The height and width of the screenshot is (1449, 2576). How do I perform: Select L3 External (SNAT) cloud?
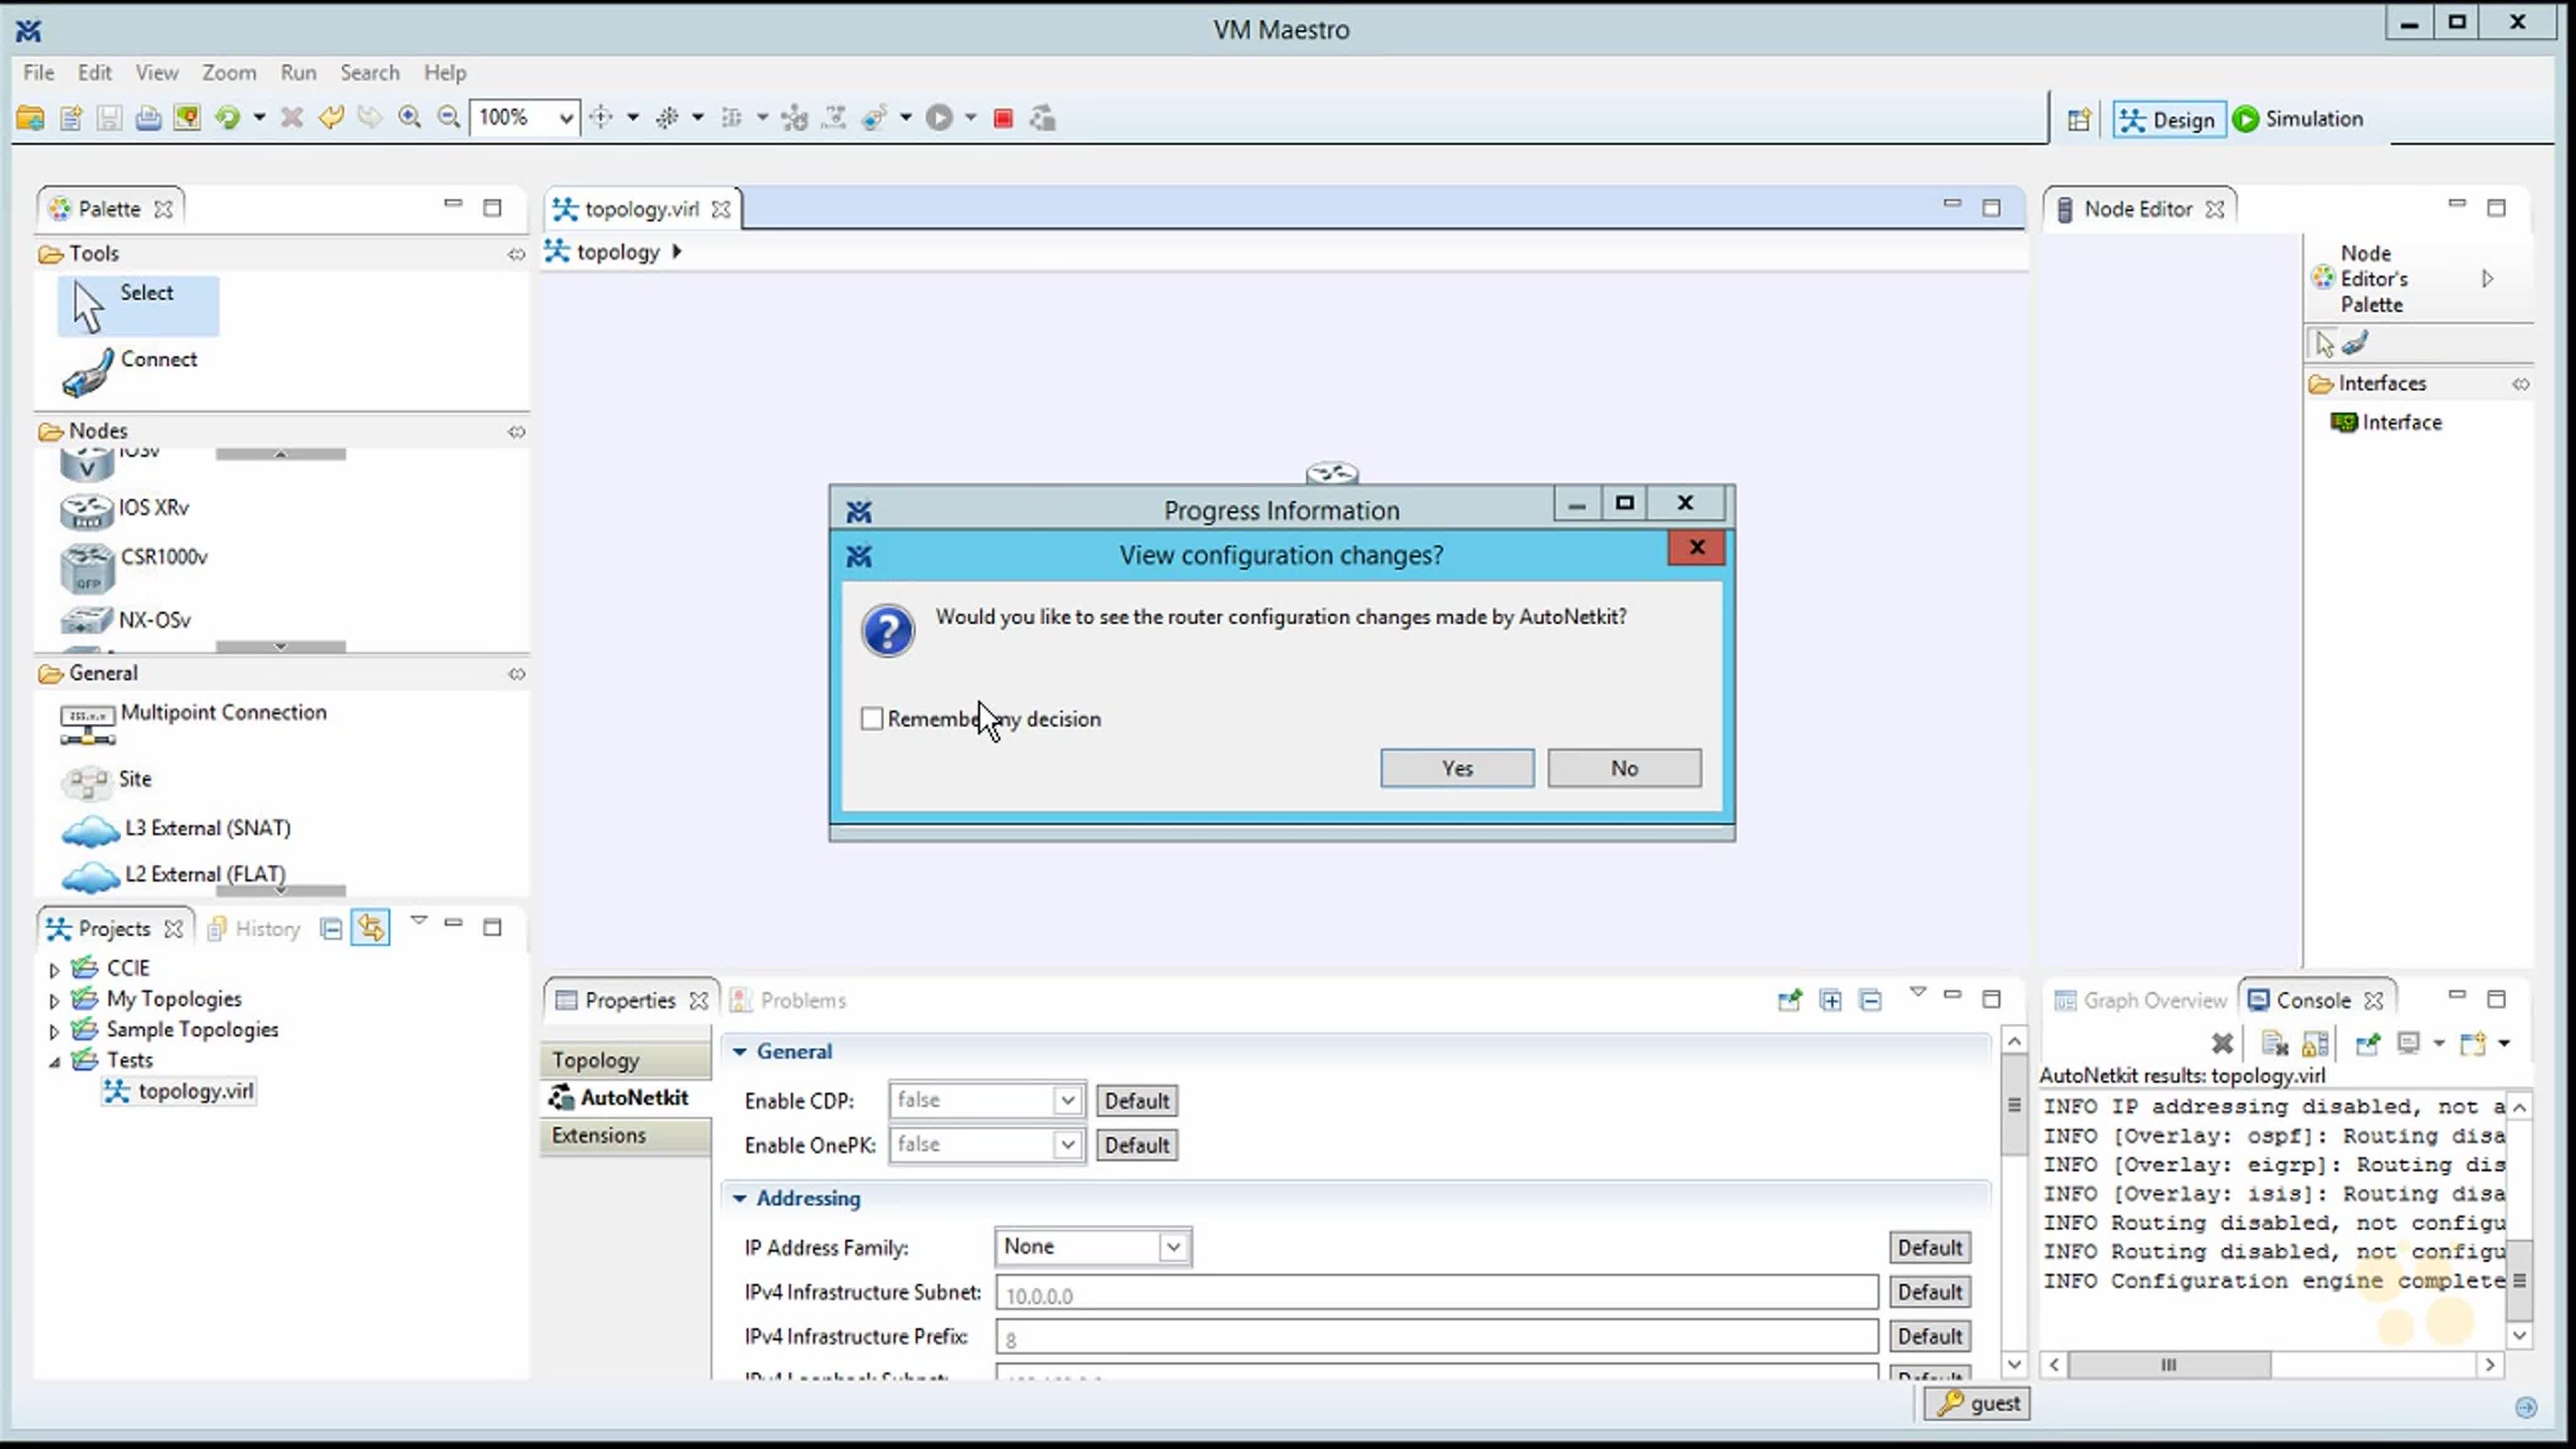pyautogui.click(x=176, y=829)
